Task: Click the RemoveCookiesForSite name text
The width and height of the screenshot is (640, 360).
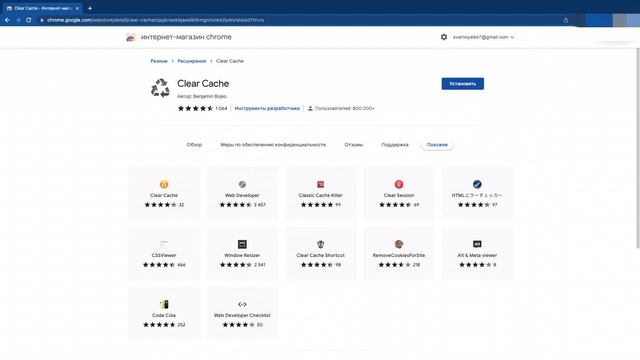Action: (399, 255)
